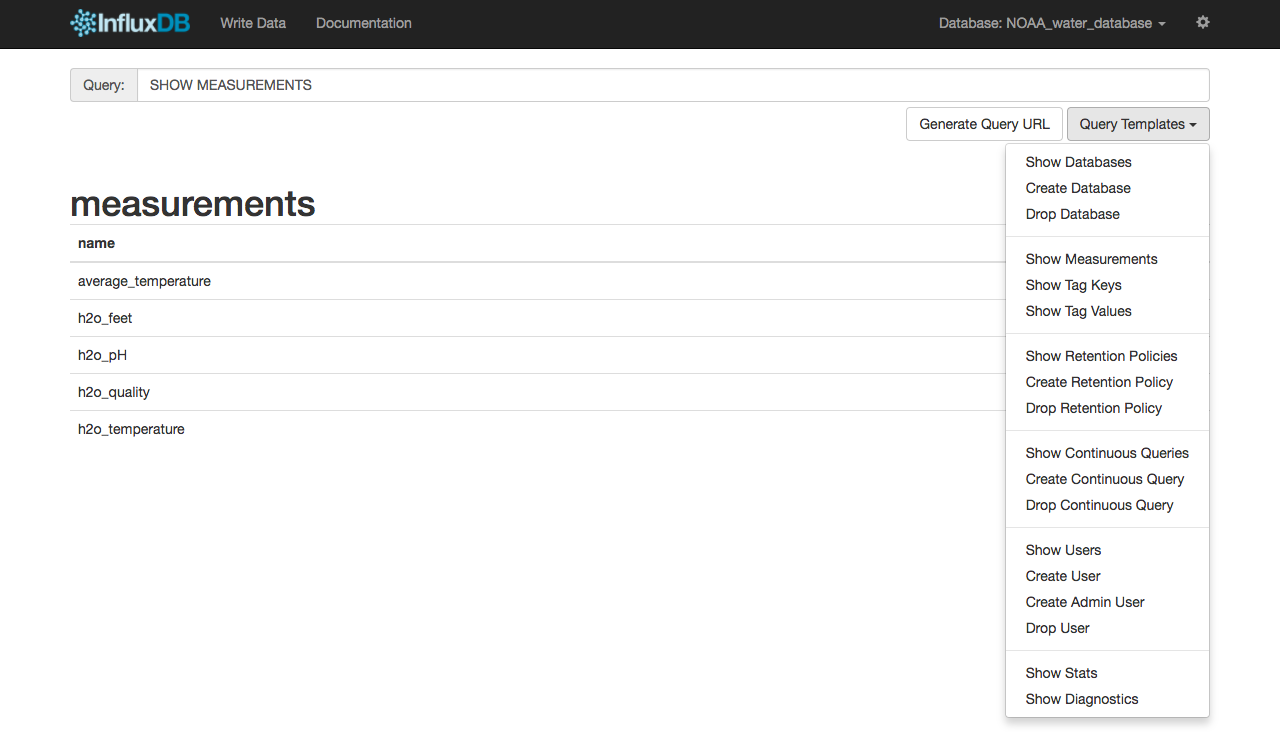
Task: Choose Show Tag Keys template
Action: (1073, 285)
